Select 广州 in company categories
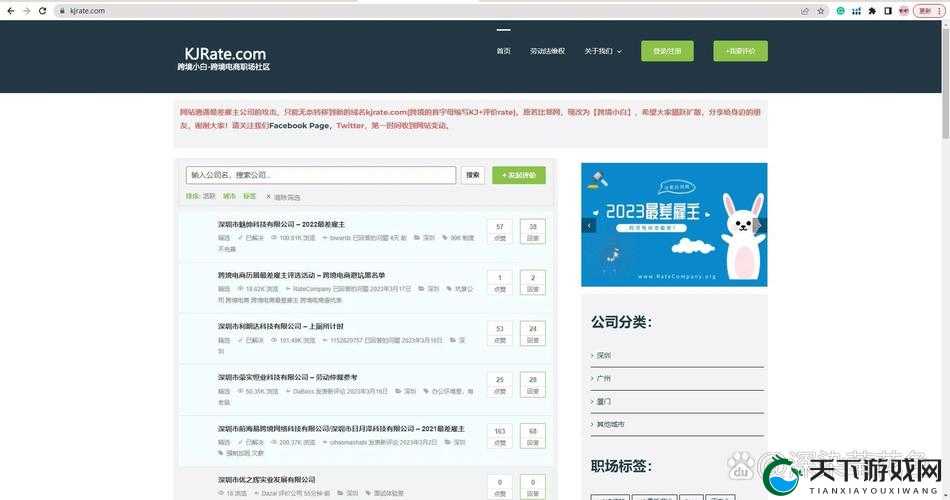950x500 pixels. pos(603,378)
